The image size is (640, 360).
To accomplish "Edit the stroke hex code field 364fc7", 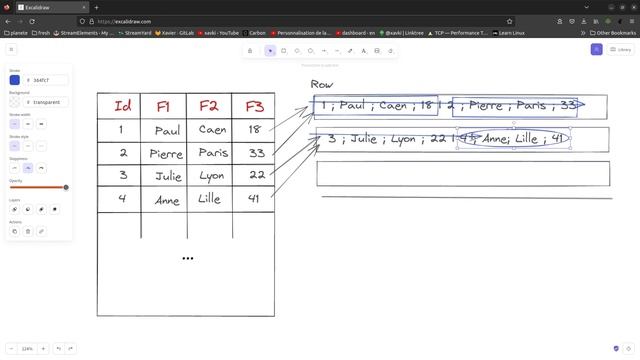I will click(x=46, y=80).
